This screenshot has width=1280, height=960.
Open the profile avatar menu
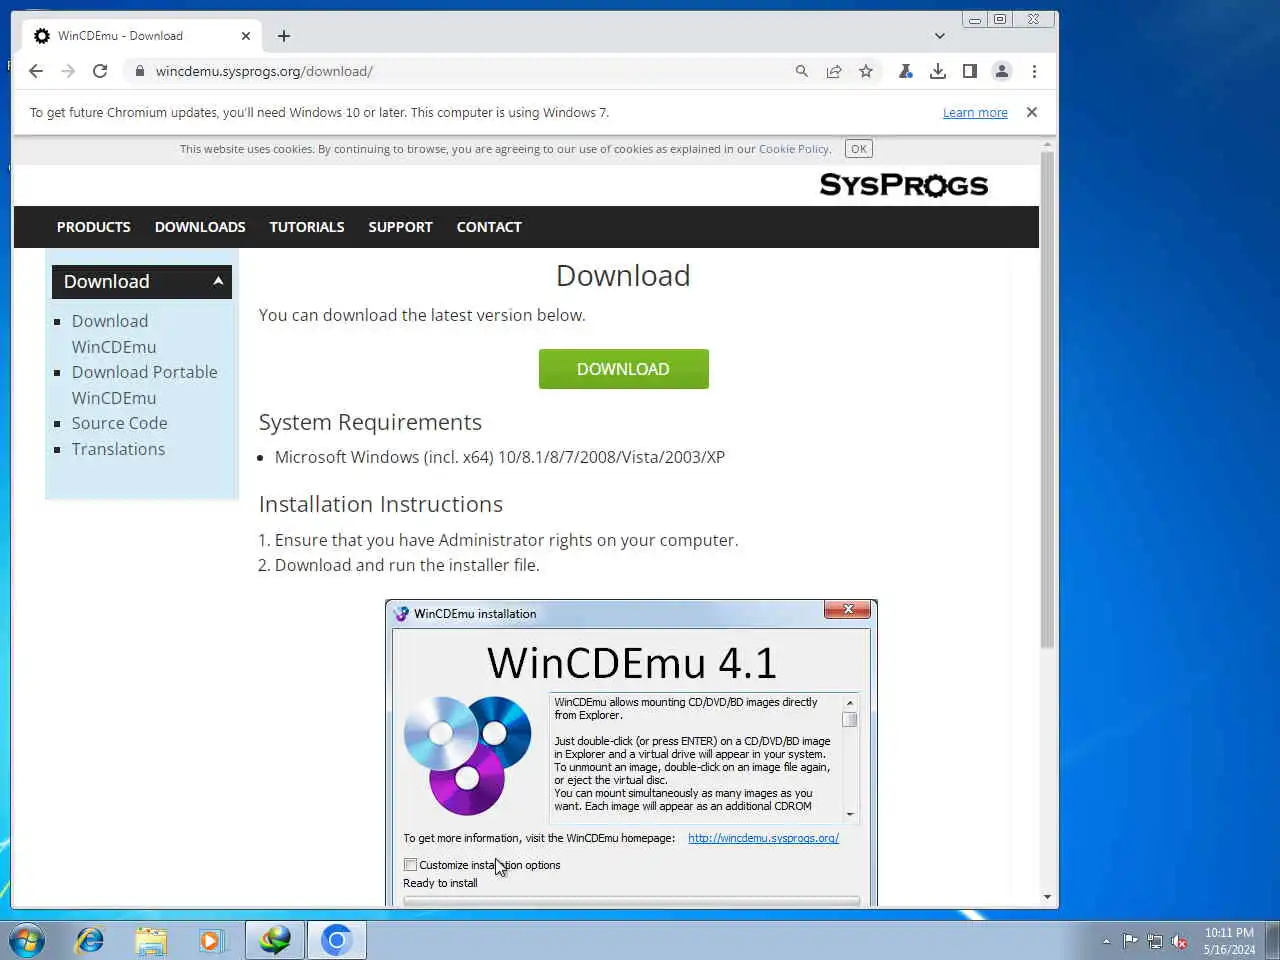coord(1001,71)
